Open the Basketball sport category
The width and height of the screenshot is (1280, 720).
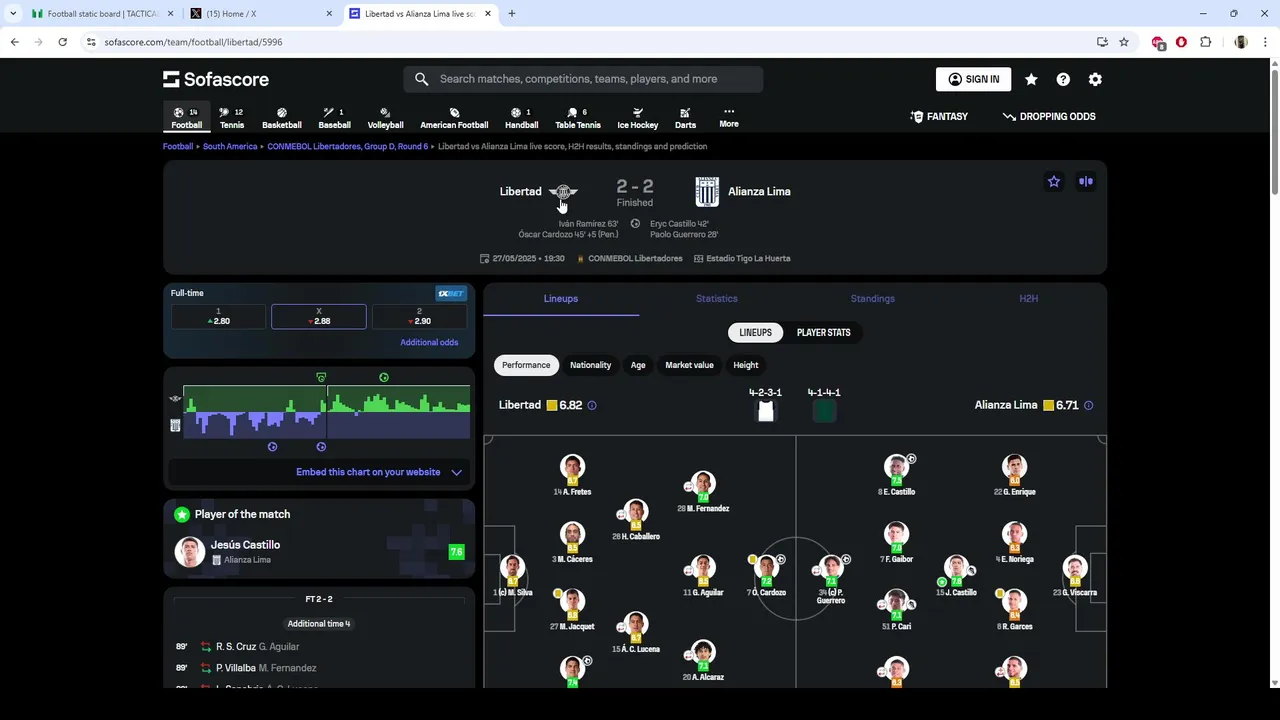click(x=282, y=118)
